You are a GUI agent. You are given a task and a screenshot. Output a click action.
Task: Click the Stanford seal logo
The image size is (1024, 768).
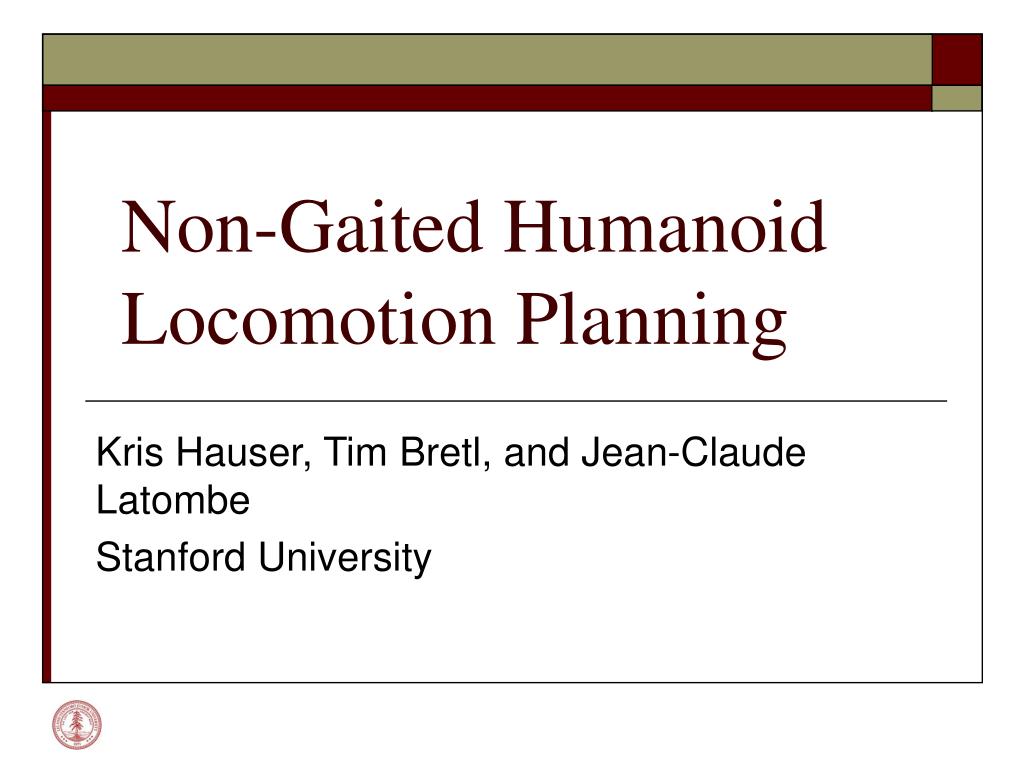(x=77, y=725)
